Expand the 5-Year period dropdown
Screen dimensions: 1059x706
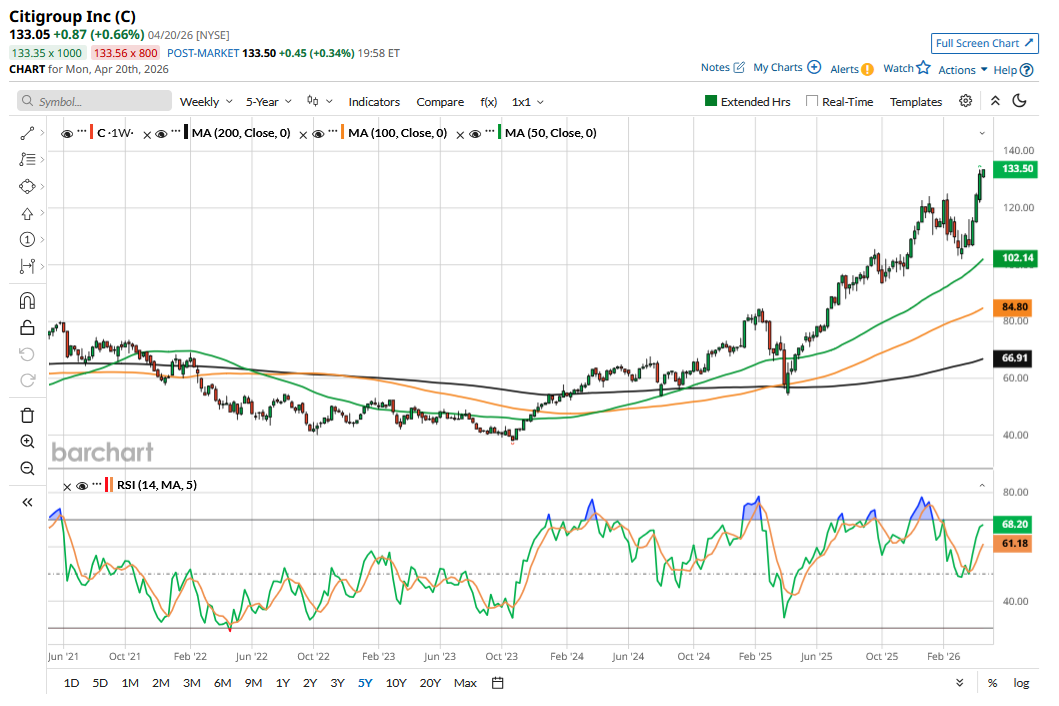click(269, 102)
